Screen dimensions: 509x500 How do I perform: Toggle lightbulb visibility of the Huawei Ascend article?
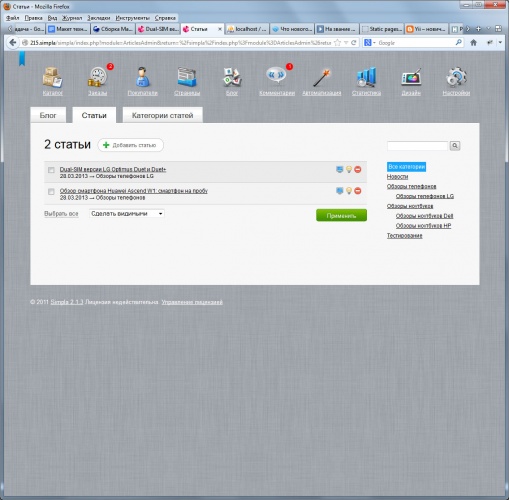click(x=349, y=191)
